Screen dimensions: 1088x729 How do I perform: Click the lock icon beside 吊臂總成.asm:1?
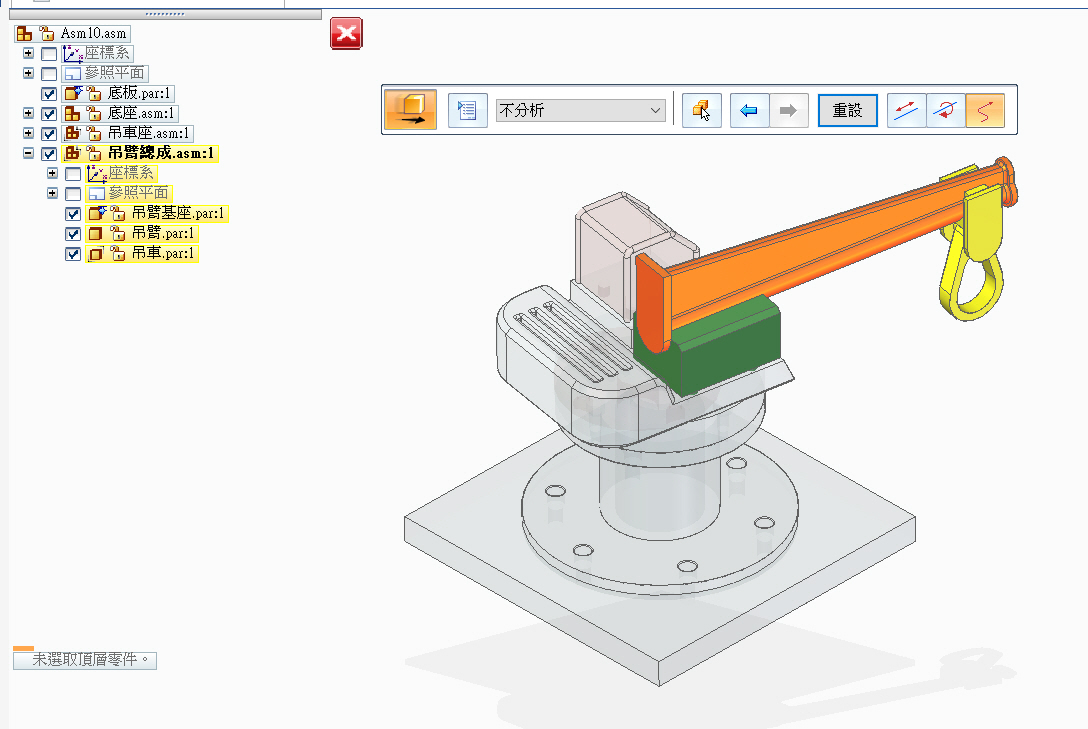click(94, 153)
